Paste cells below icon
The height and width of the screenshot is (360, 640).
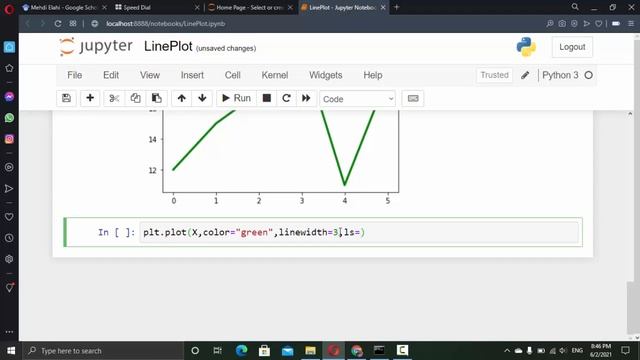point(156,98)
